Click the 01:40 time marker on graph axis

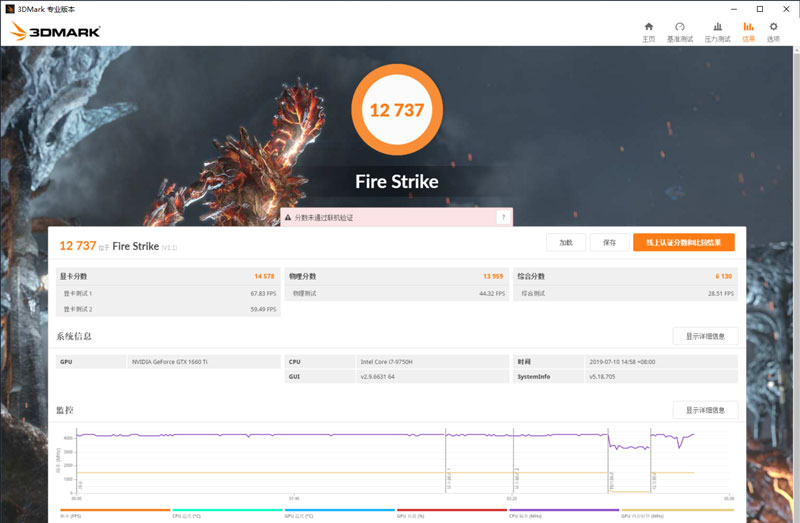click(294, 499)
